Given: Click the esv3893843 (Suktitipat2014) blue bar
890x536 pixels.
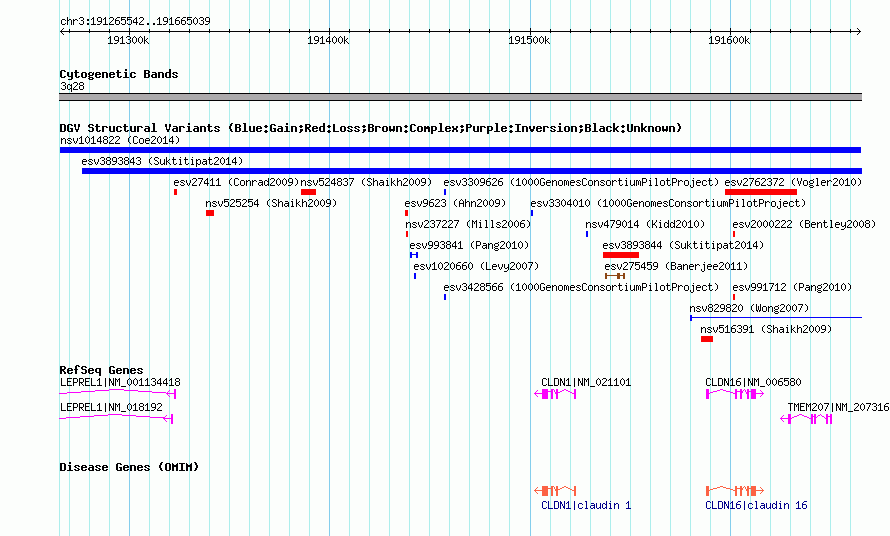Looking at the screenshot, I should tap(472, 171).
